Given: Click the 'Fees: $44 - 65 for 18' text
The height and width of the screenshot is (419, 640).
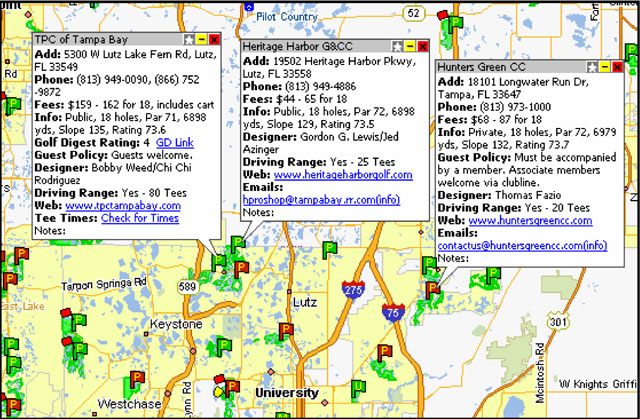Looking at the screenshot, I should pos(295,99).
